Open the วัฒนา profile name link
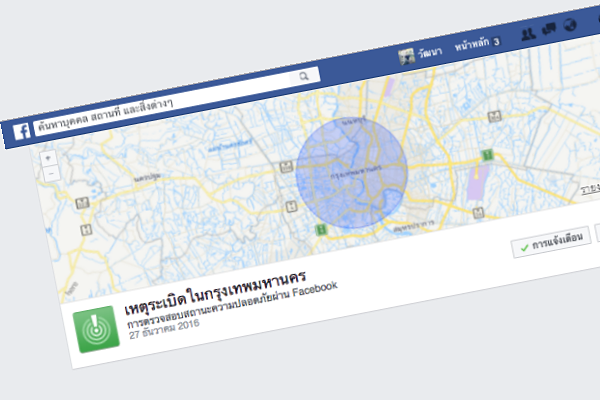 431,53
